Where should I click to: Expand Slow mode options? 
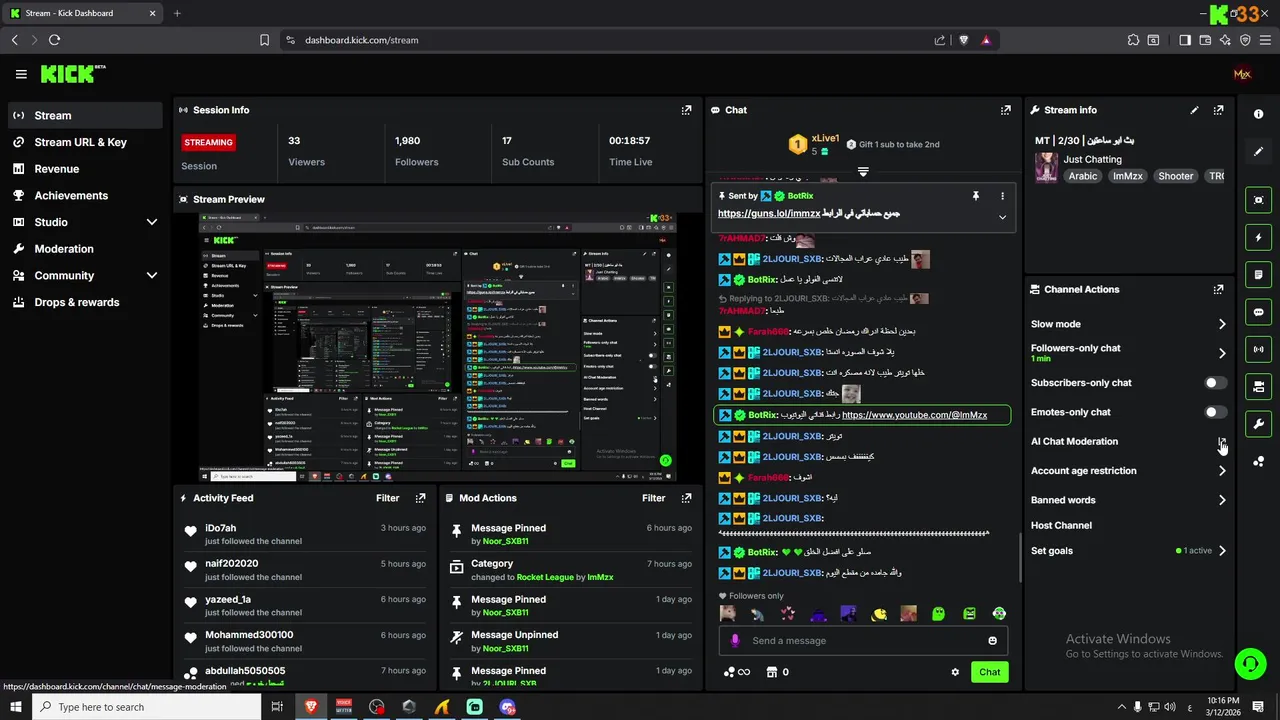pyautogui.click(x=1222, y=324)
